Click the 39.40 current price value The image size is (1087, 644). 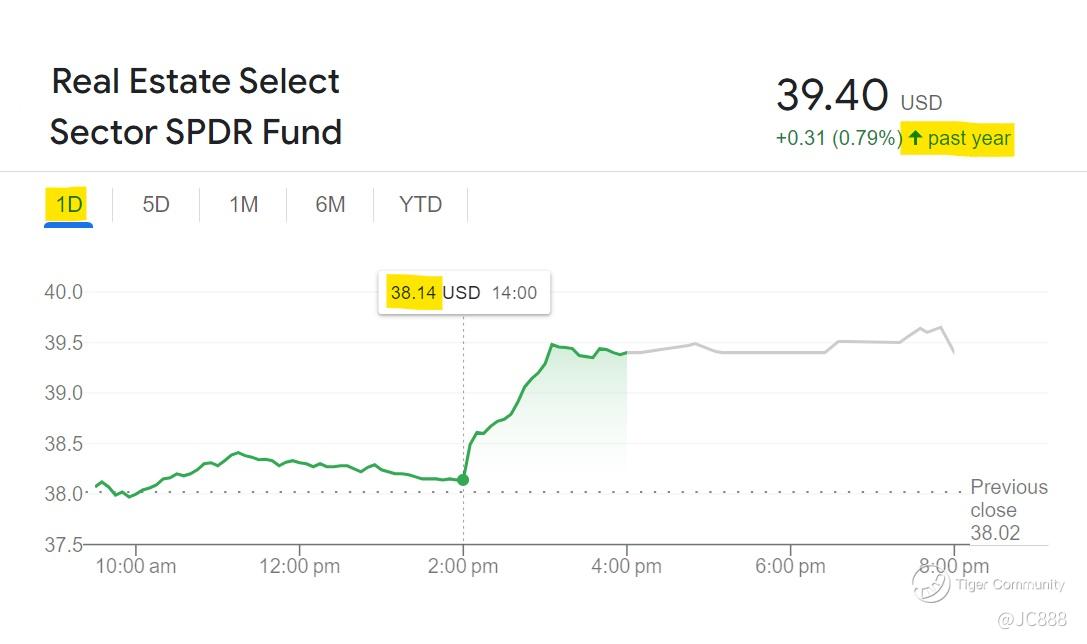(x=832, y=96)
